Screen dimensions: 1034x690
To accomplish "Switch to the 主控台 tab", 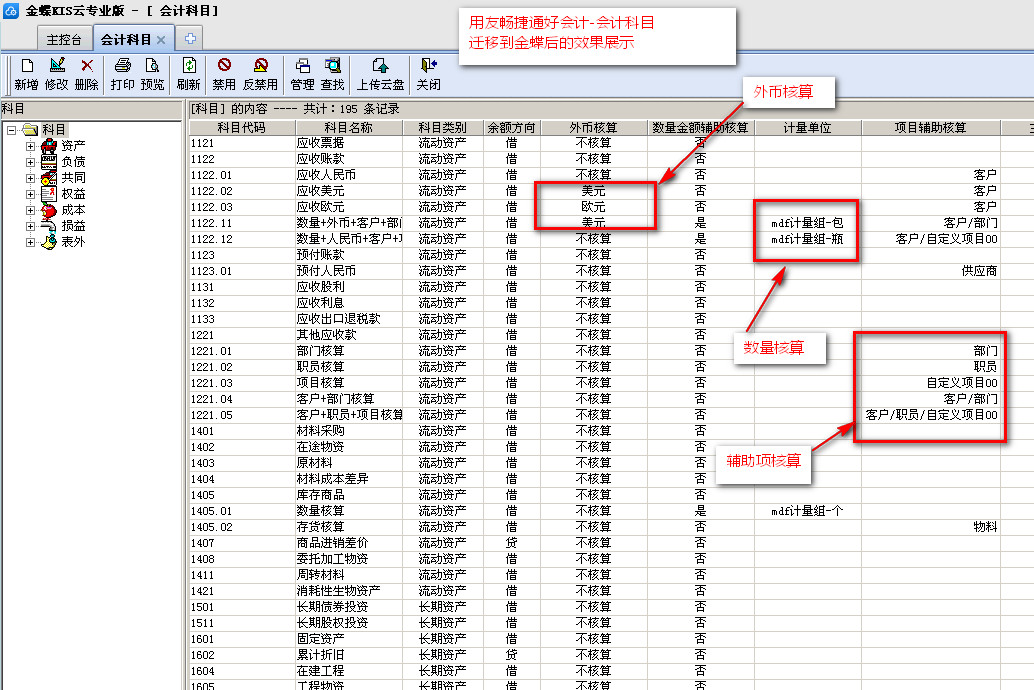I will tap(64, 39).
